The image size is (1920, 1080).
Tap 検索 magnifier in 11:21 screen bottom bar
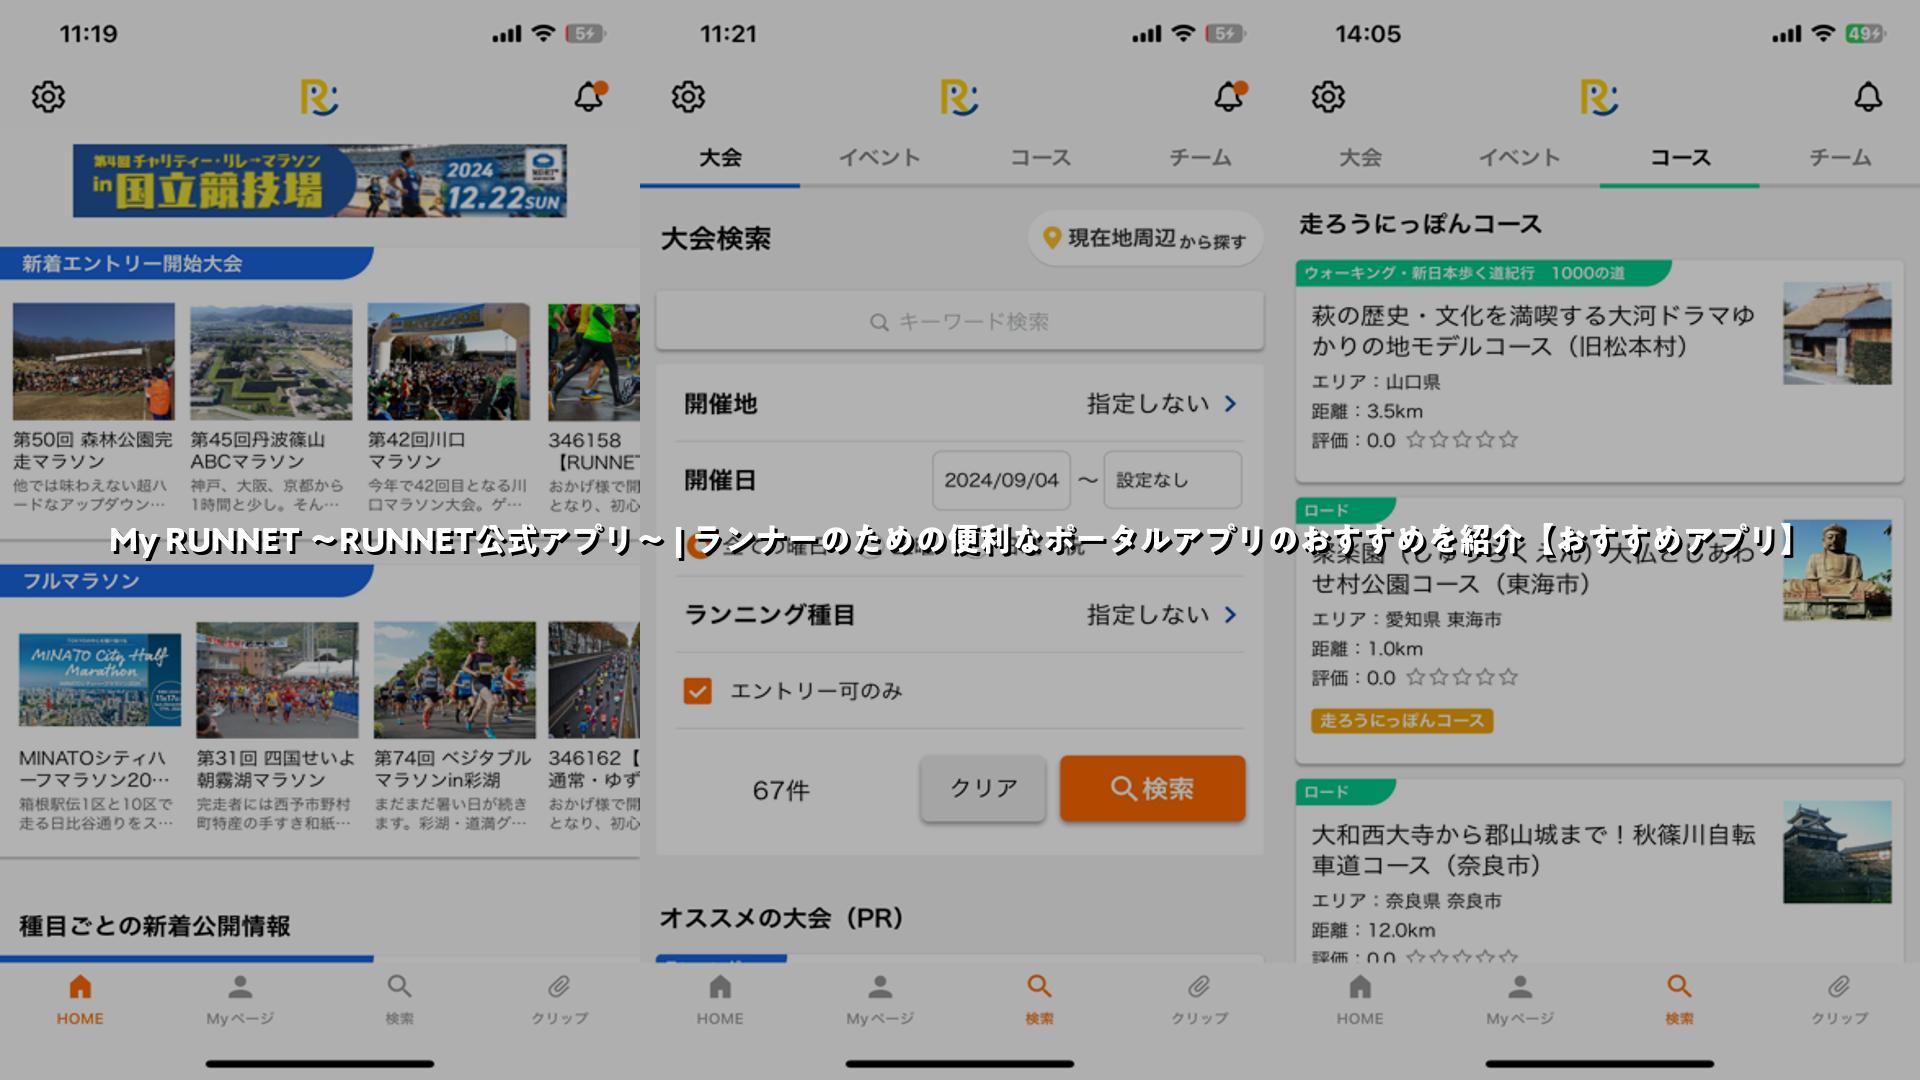click(x=1040, y=999)
